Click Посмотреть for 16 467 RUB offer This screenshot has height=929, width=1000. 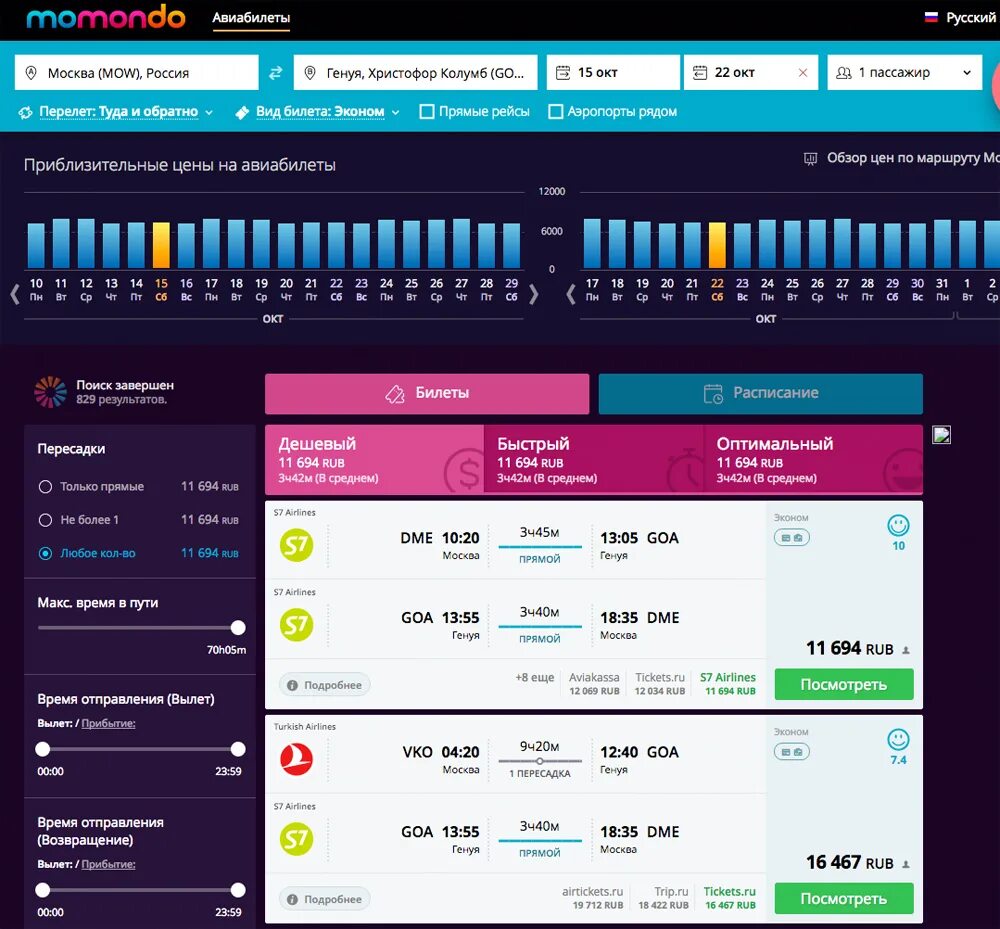[844, 898]
